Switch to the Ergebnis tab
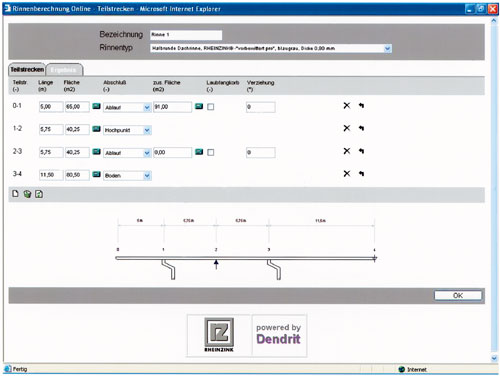The width and height of the screenshot is (500, 376). coord(64,70)
